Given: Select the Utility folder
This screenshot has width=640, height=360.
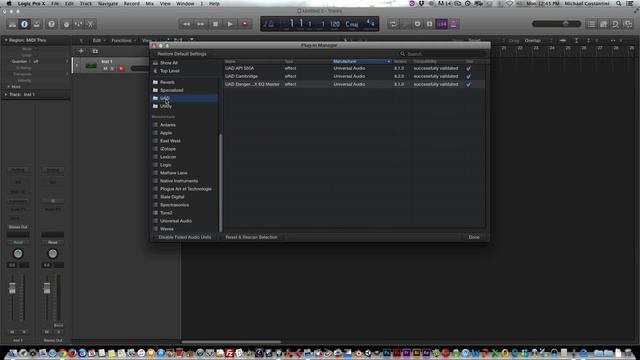Looking at the screenshot, I should click(x=166, y=106).
